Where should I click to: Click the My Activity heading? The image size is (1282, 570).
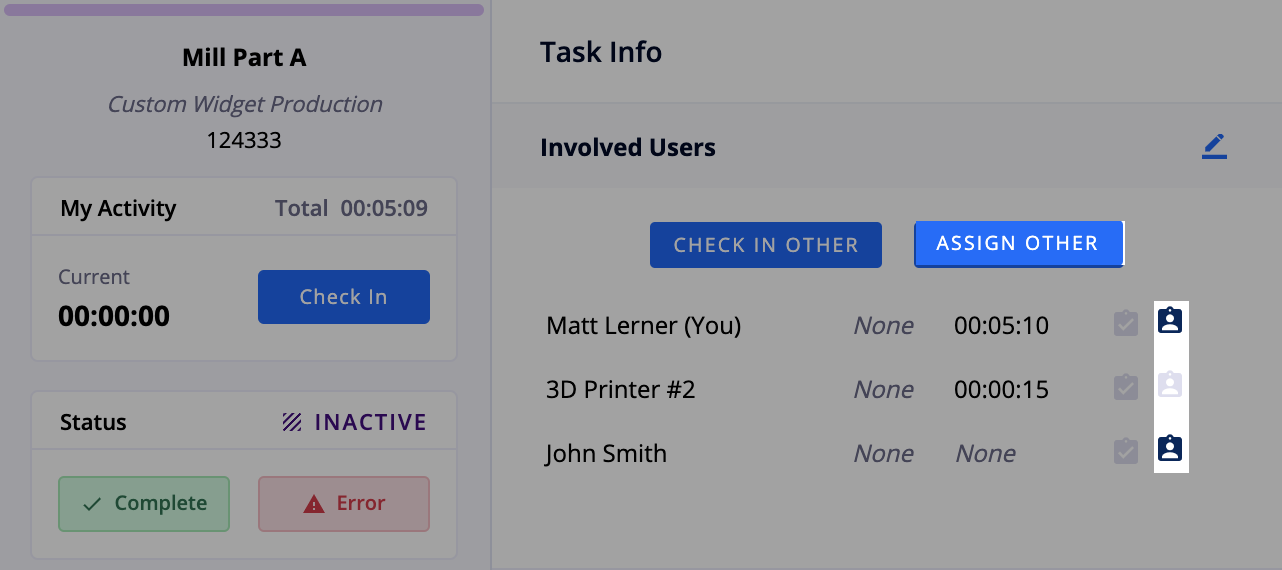click(x=118, y=209)
